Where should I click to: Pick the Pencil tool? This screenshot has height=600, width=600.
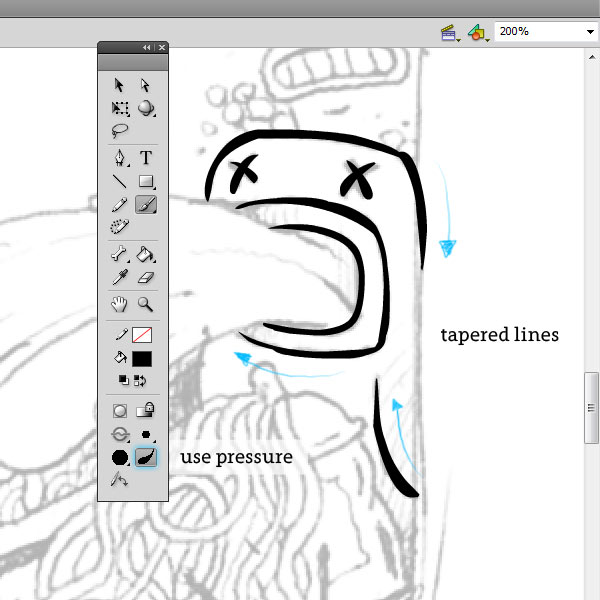119,205
